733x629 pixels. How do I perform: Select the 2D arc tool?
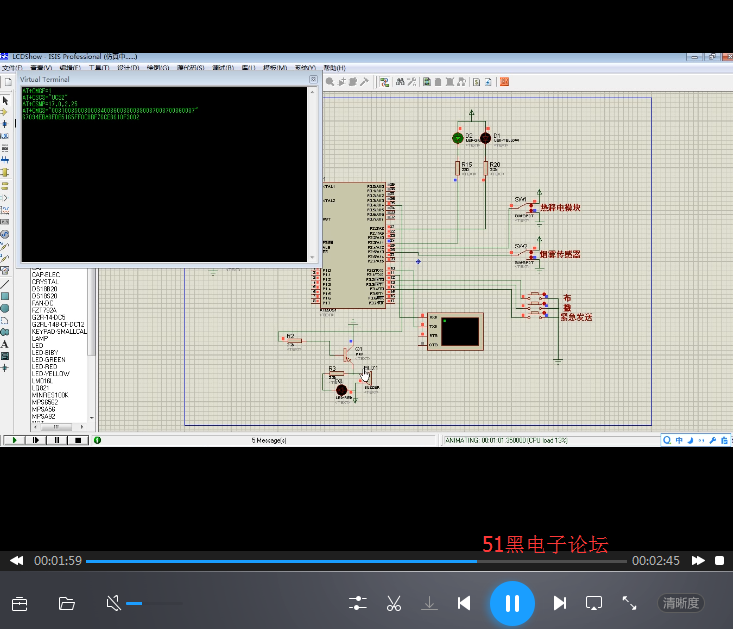click(5, 320)
